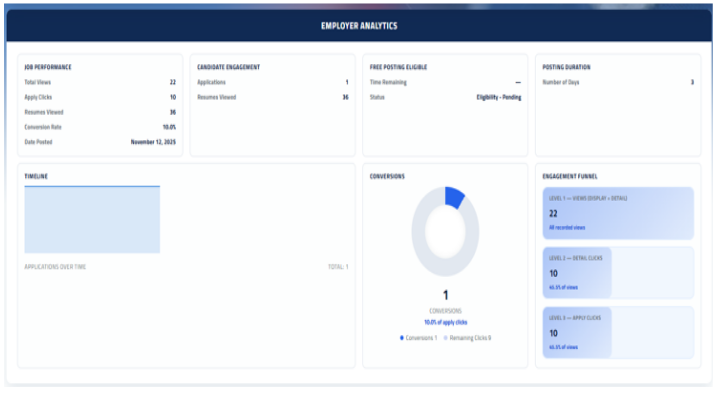Screen dimensions: 719x393
Task: Select the Total Views label in Job Performance
Action: [38, 82]
